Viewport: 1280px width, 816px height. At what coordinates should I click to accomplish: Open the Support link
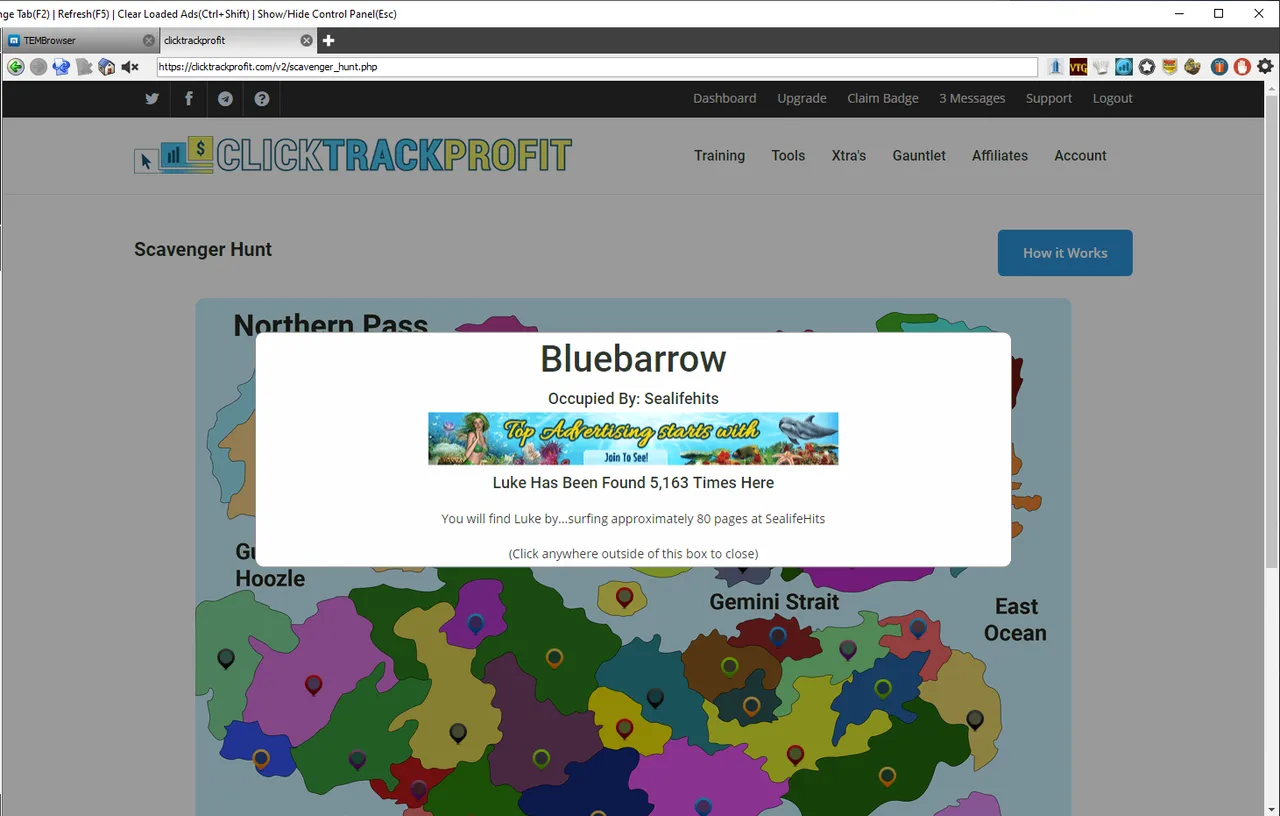1049,98
